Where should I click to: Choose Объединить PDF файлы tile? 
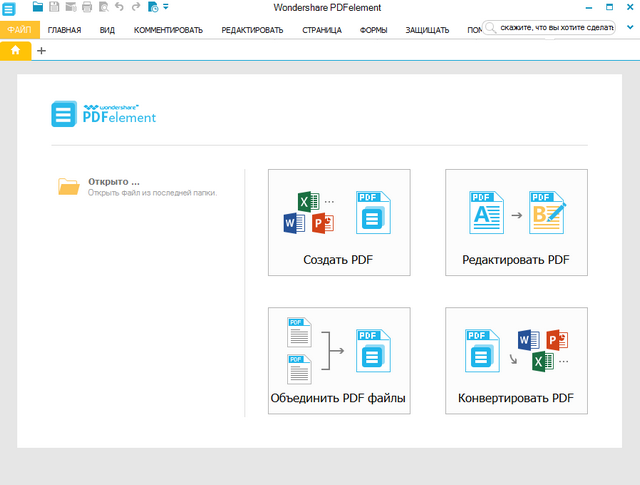click(x=338, y=361)
